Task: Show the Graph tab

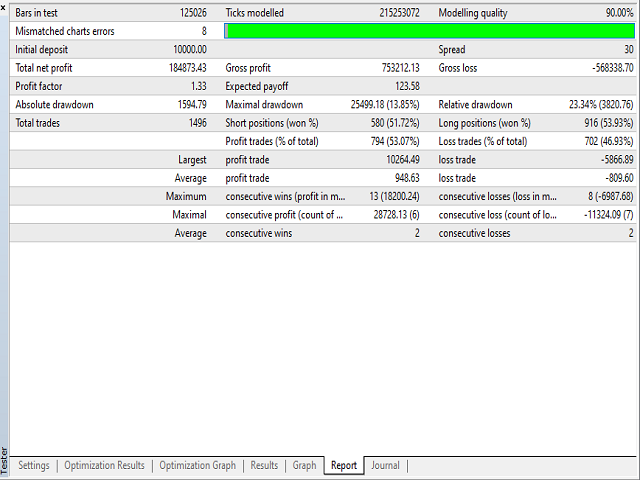Action: coord(304,465)
